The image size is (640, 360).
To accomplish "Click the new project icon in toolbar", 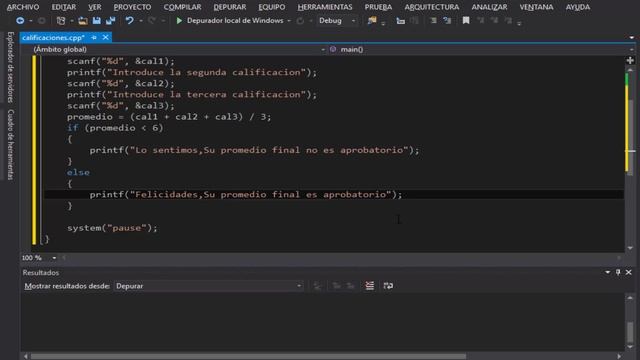I will coord(61,21).
